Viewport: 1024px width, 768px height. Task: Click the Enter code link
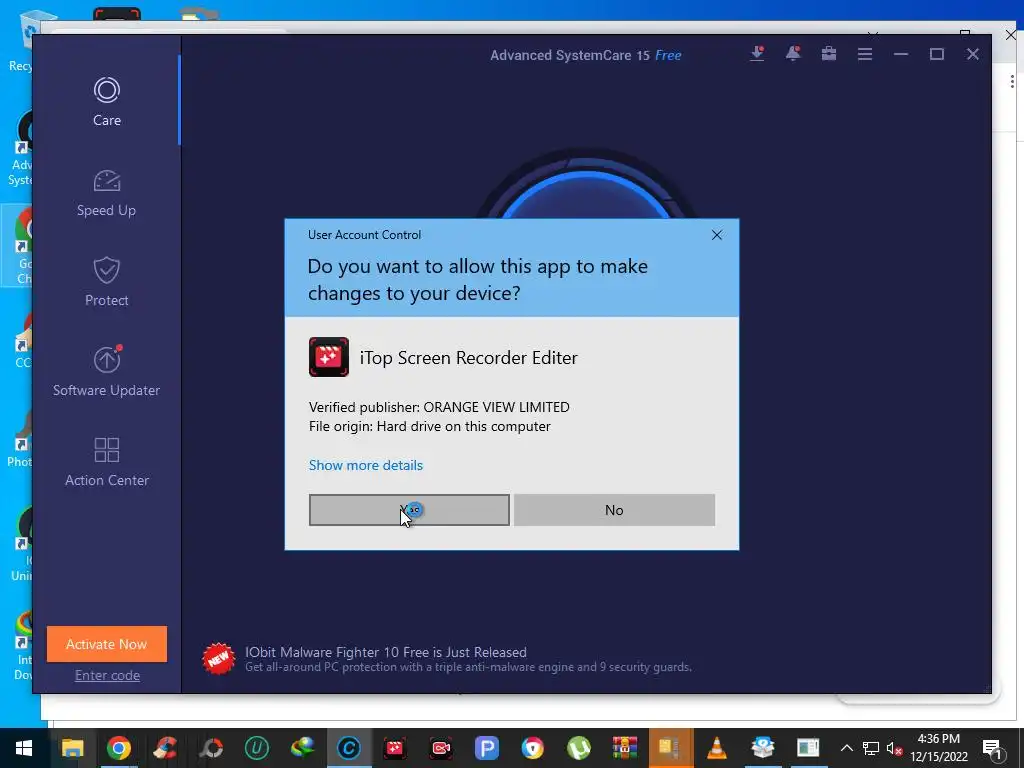[x=107, y=675]
